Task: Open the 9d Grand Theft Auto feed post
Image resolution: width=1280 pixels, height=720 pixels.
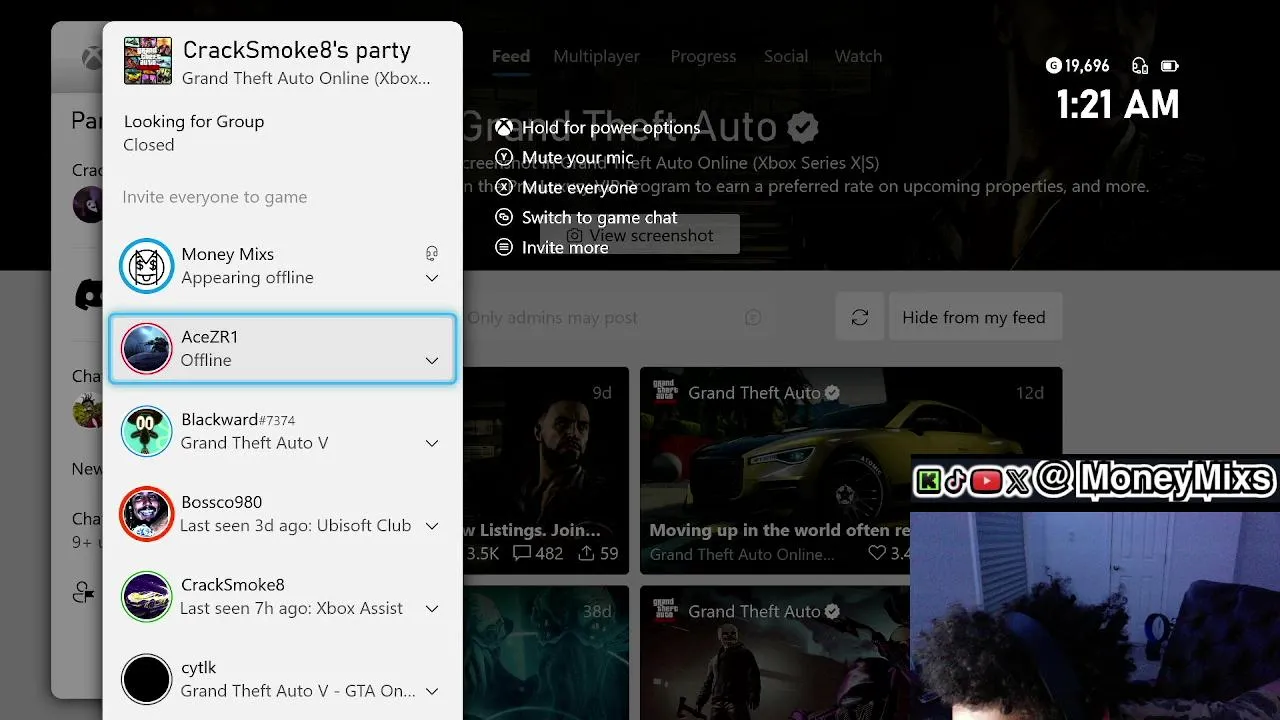Action: click(546, 470)
